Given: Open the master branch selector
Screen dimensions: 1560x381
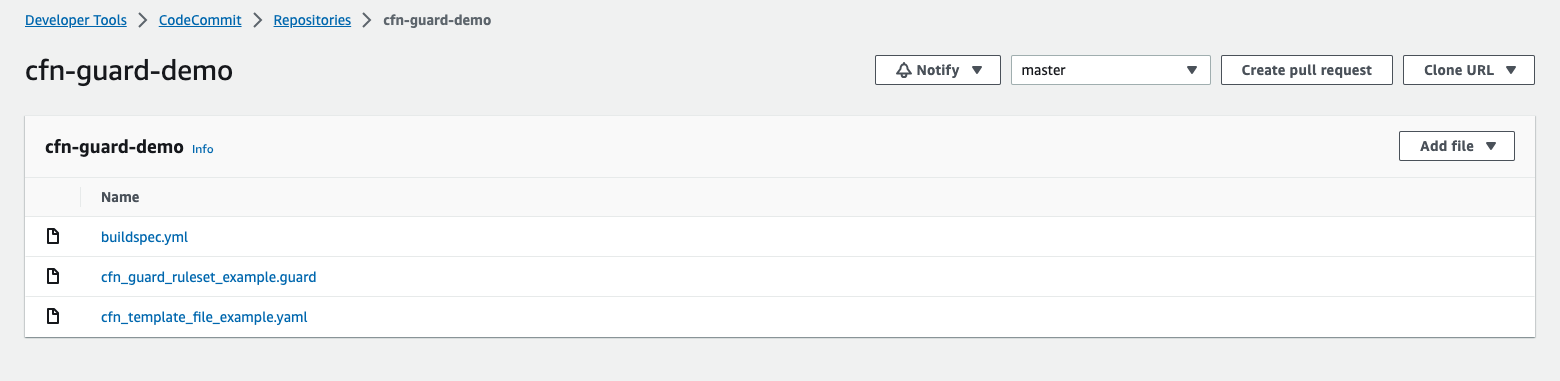Looking at the screenshot, I should (x=1111, y=70).
